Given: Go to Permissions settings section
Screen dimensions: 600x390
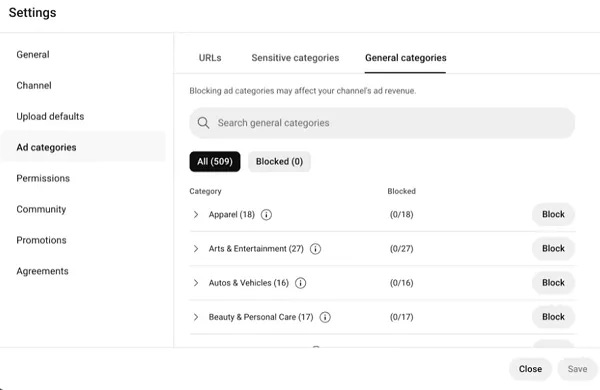Looking at the screenshot, I should pos(43,178).
